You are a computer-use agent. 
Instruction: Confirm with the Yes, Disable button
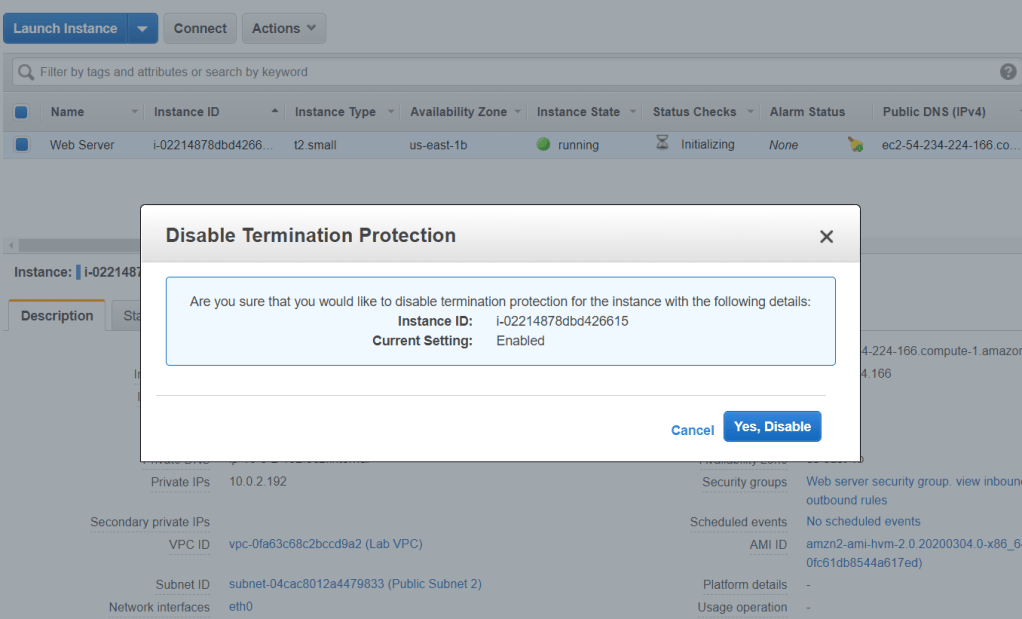coord(772,426)
